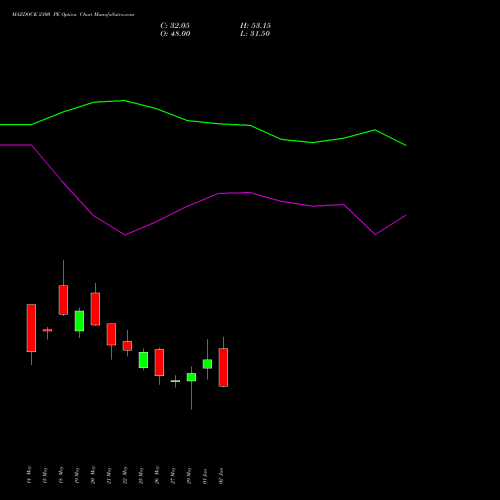The image size is (500, 500).
Task: Click the open price value O: 48.00
Action: tap(175, 34)
